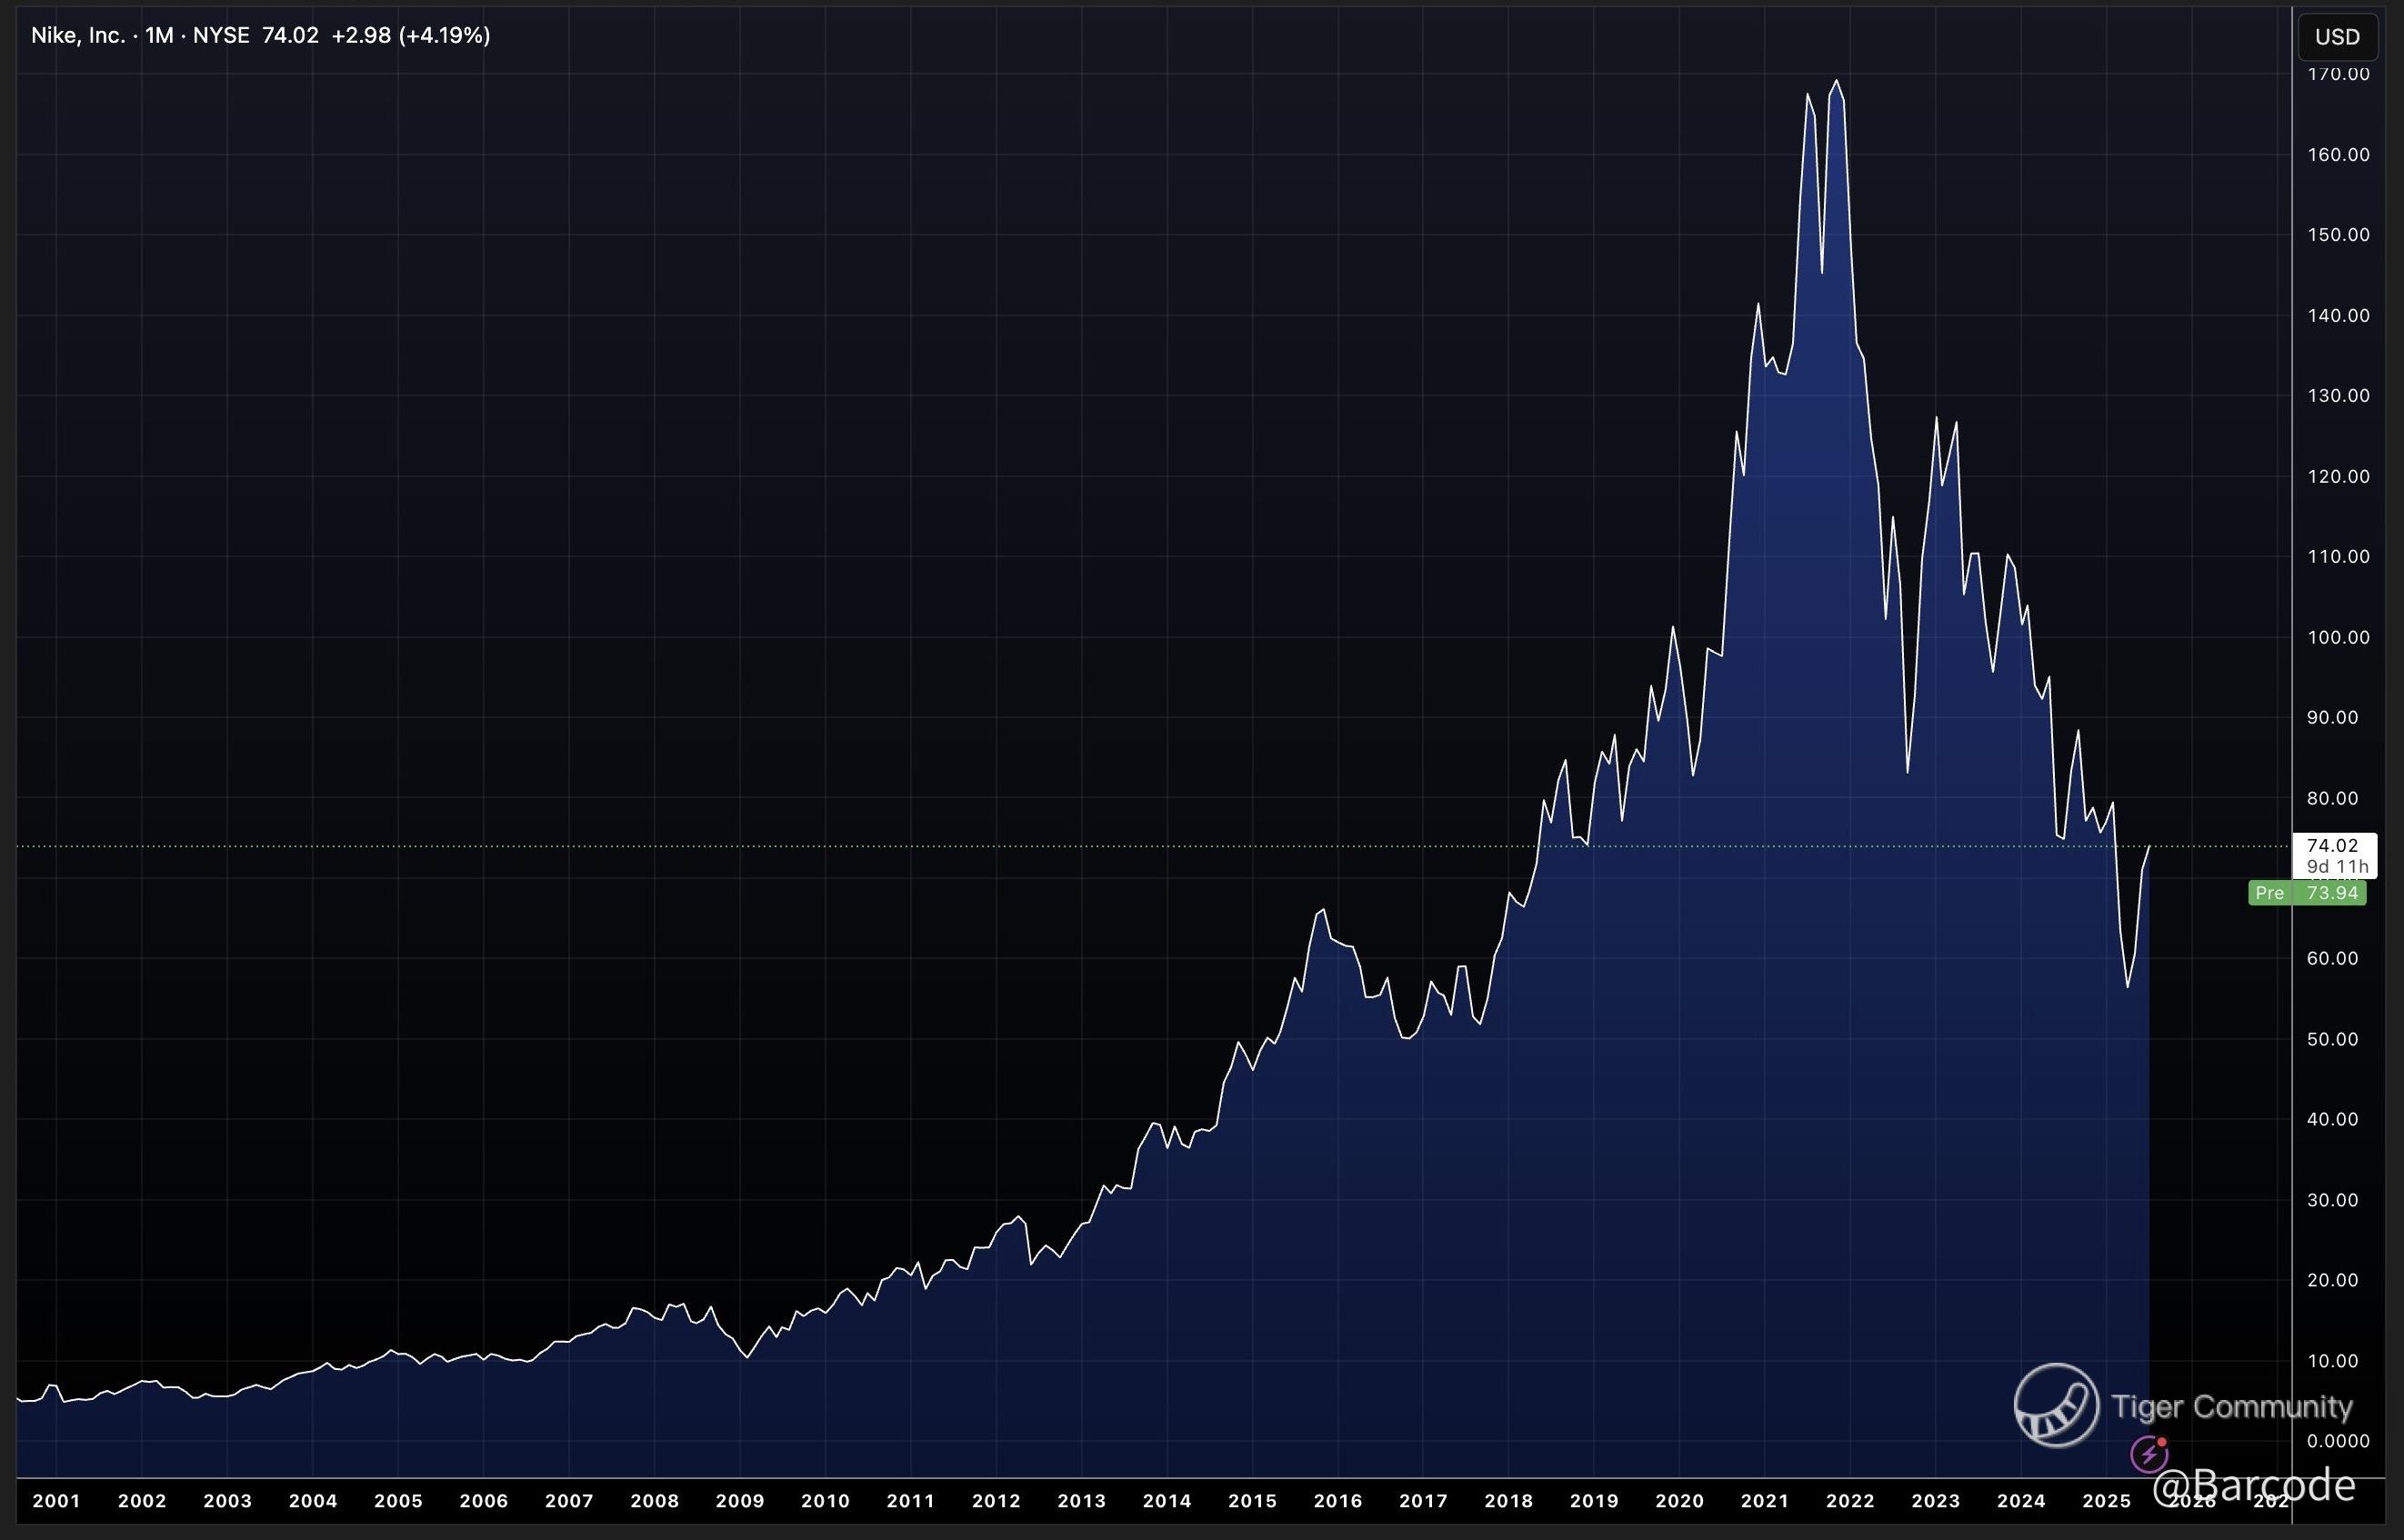Click the 150.00 price axis label
2404x1540 pixels.
tap(2338, 235)
